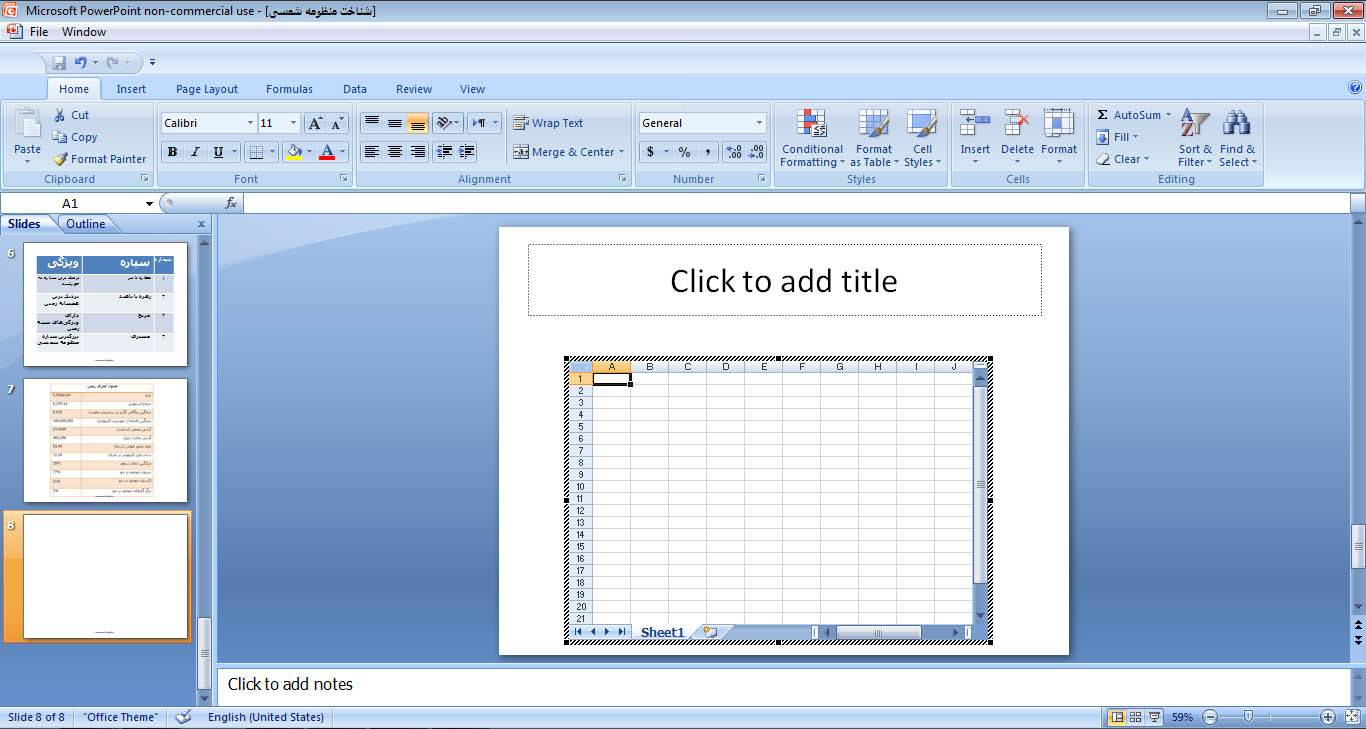Decrease the cell indent

445,152
